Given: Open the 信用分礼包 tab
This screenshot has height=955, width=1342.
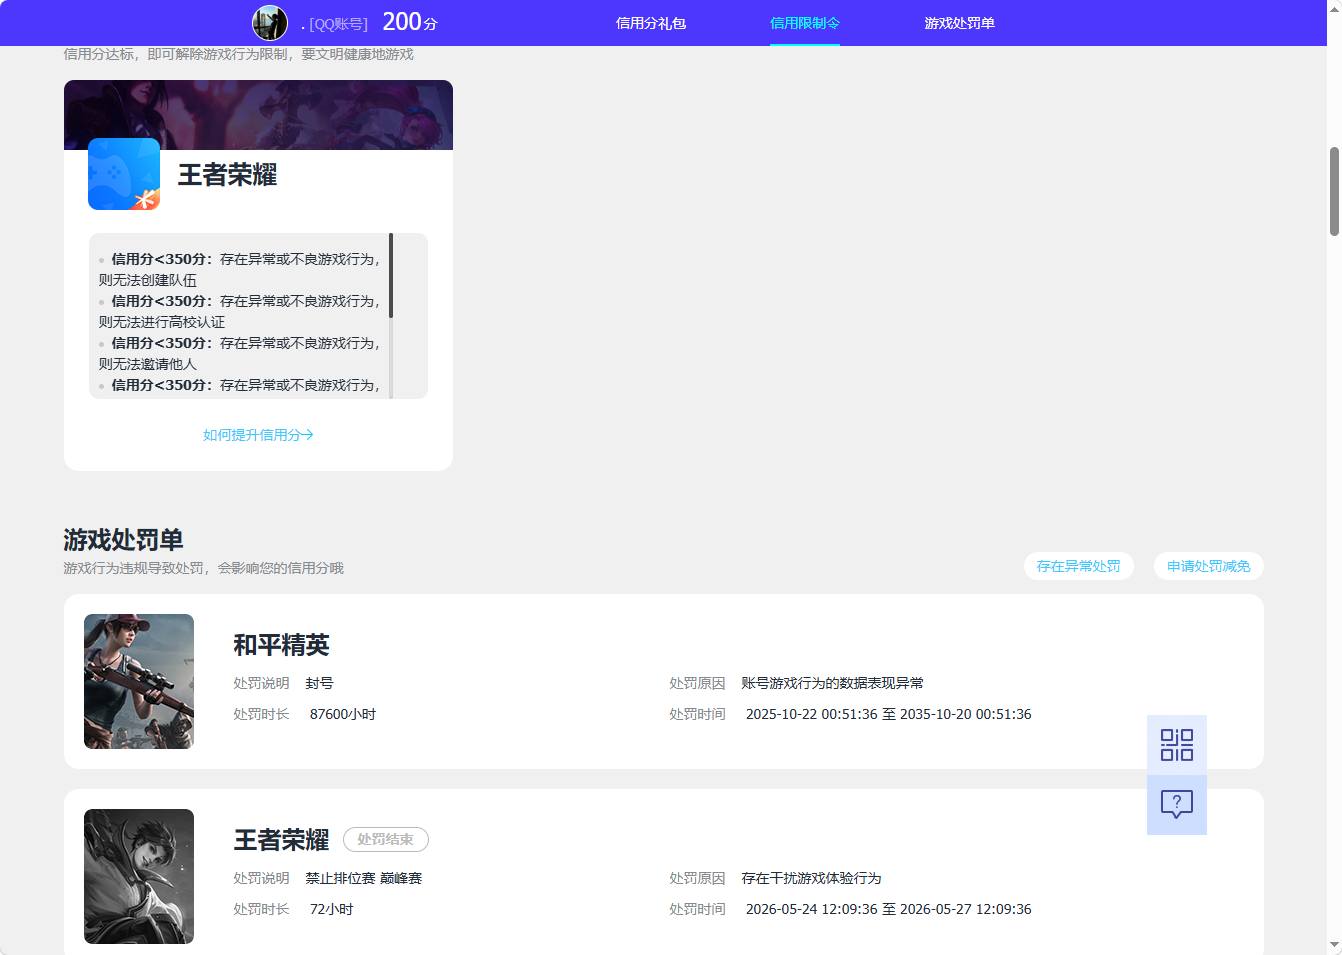Looking at the screenshot, I should pyautogui.click(x=651, y=23).
